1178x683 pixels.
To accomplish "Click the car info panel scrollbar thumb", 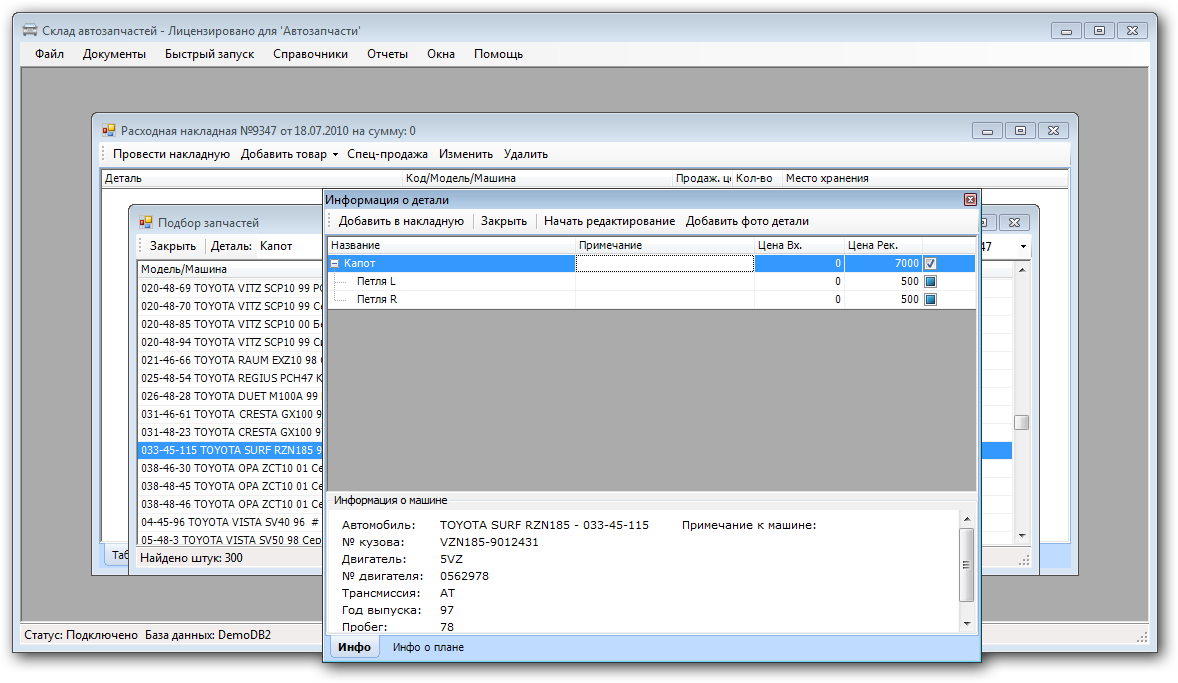I will (x=966, y=565).
